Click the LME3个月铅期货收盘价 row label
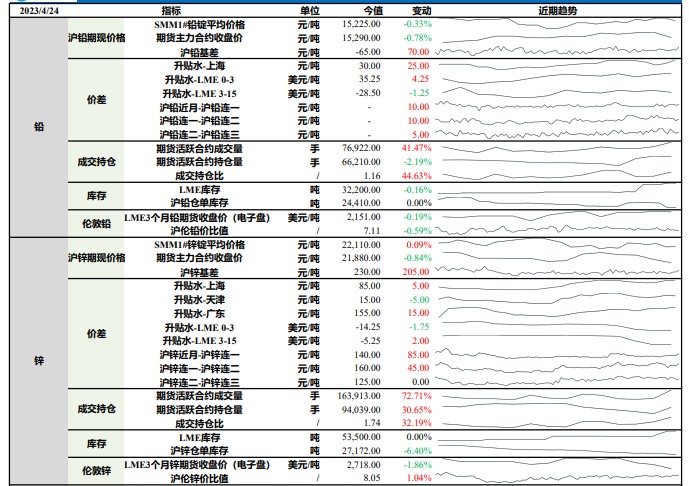 click(197, 218)
